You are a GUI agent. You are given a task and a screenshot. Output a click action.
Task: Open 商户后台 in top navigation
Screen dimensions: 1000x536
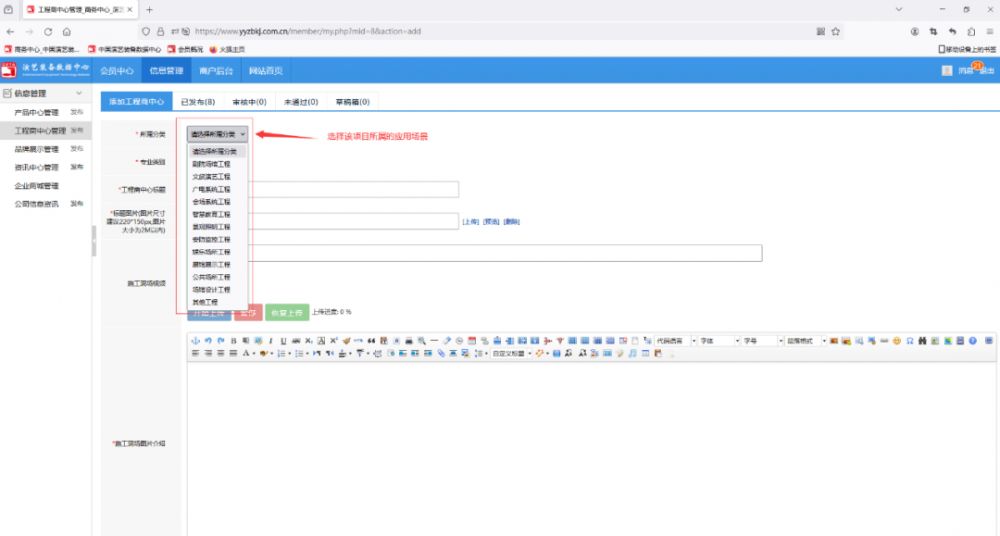point(217,71)
